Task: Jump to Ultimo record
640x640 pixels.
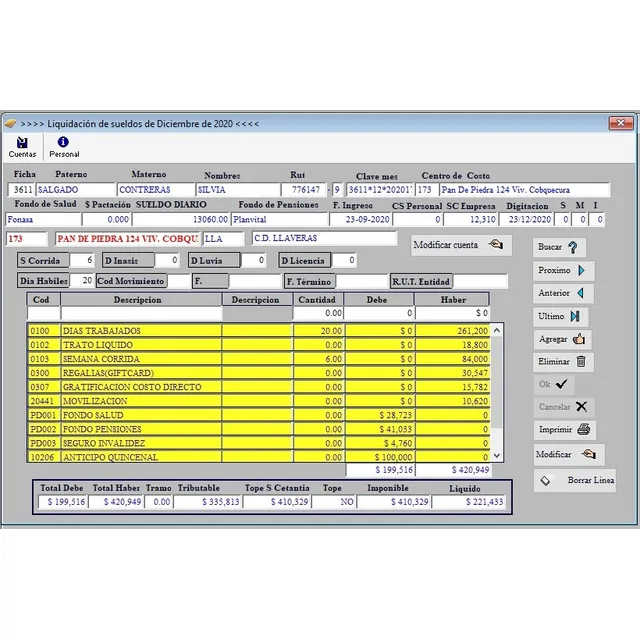Action: point(560,316)
